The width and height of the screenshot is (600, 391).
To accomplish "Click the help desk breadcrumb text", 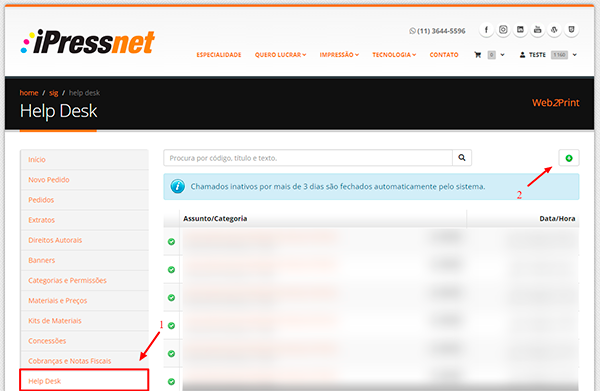I will [84, 93].
